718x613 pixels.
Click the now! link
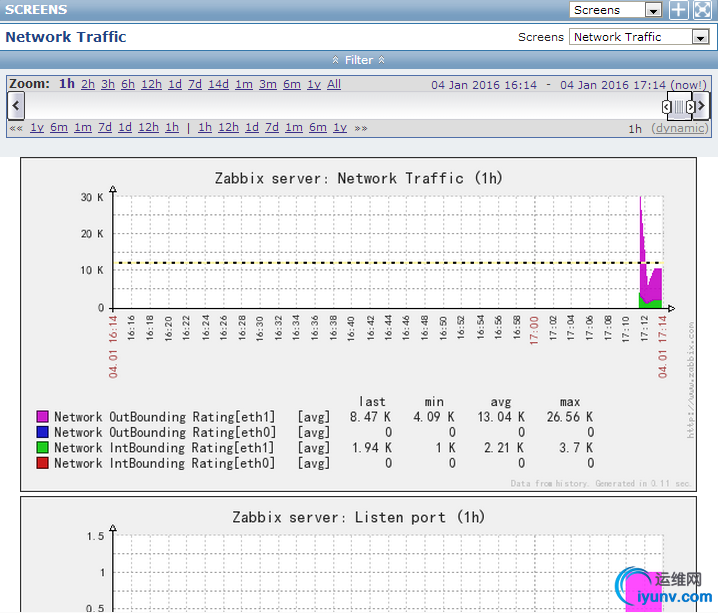tap(688, 85)
